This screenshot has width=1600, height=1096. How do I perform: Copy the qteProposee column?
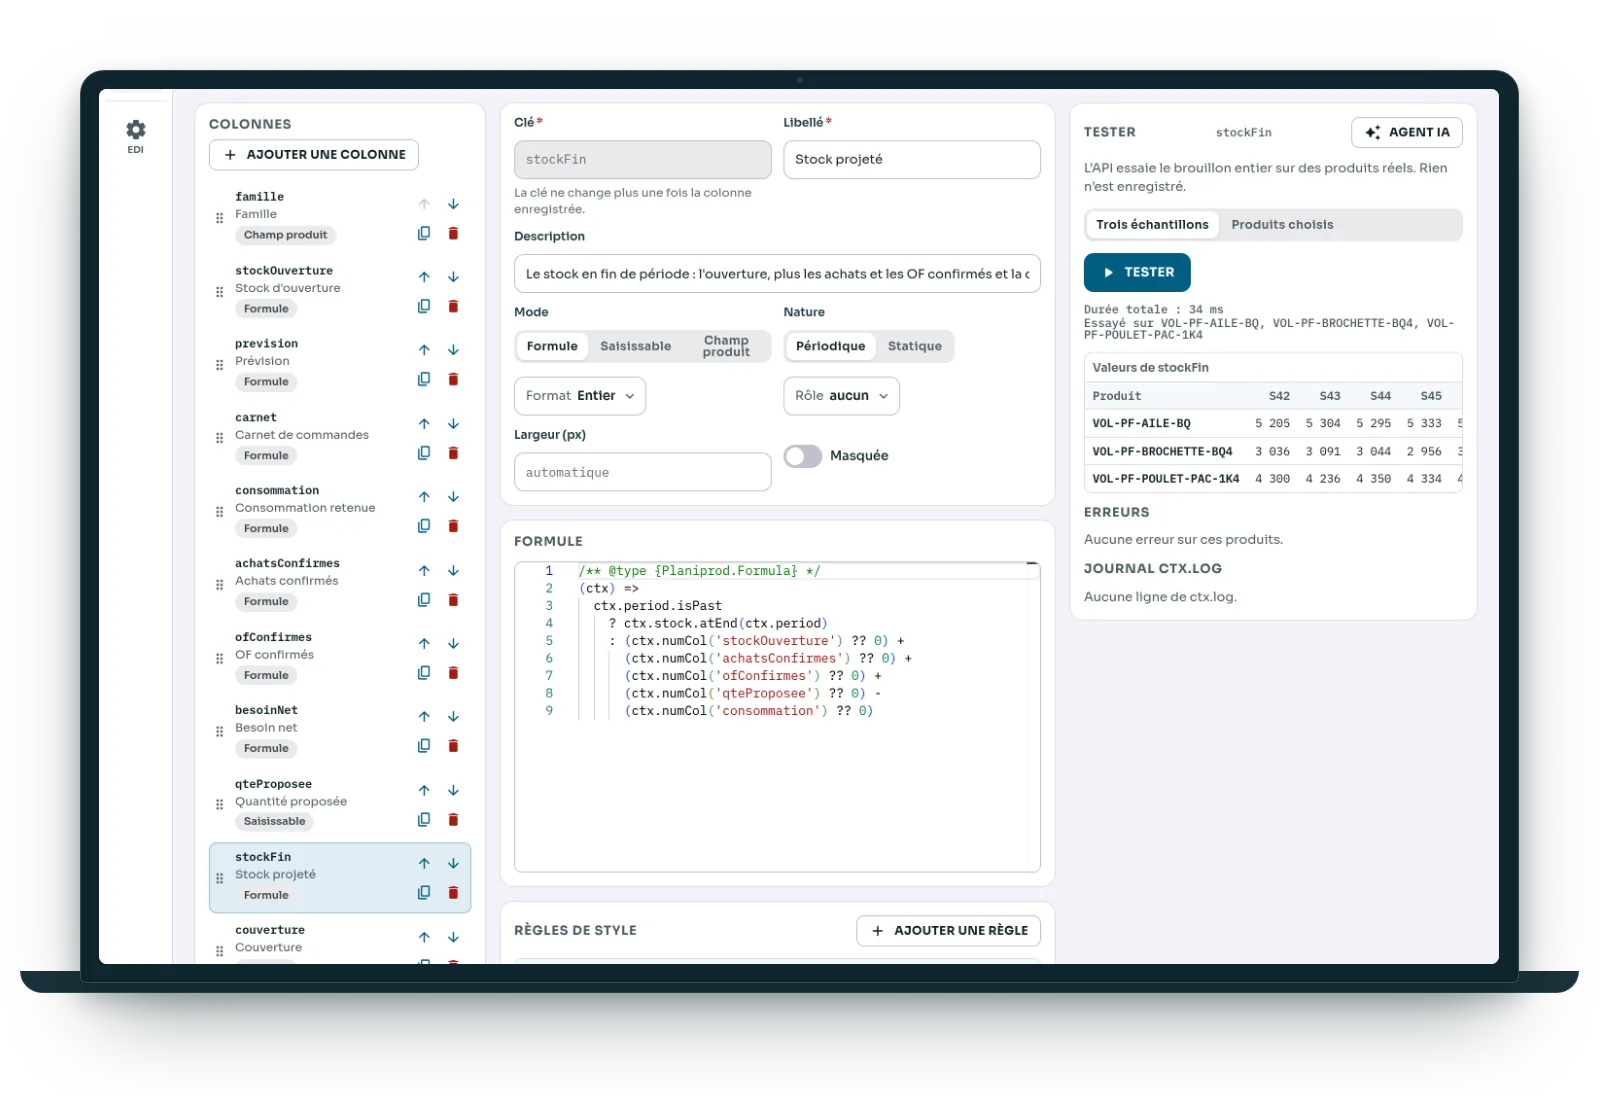[424, 819]
